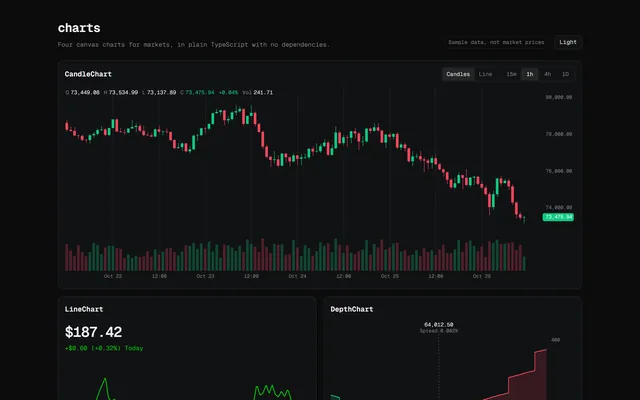
Task: Choose the 1h timeframe
Action: [x=530, y=74]
